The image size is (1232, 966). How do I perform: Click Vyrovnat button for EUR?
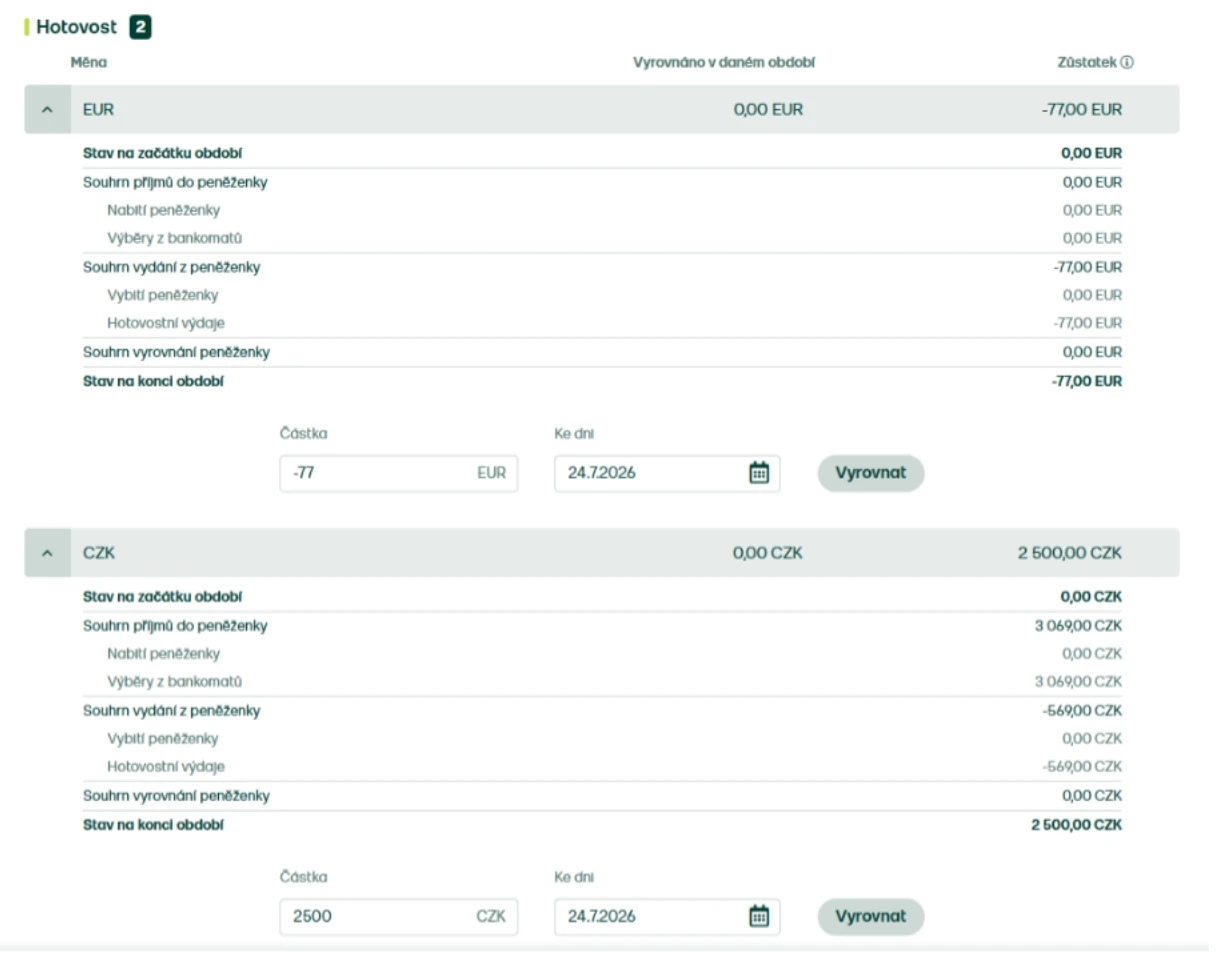[x=870, y=473]
